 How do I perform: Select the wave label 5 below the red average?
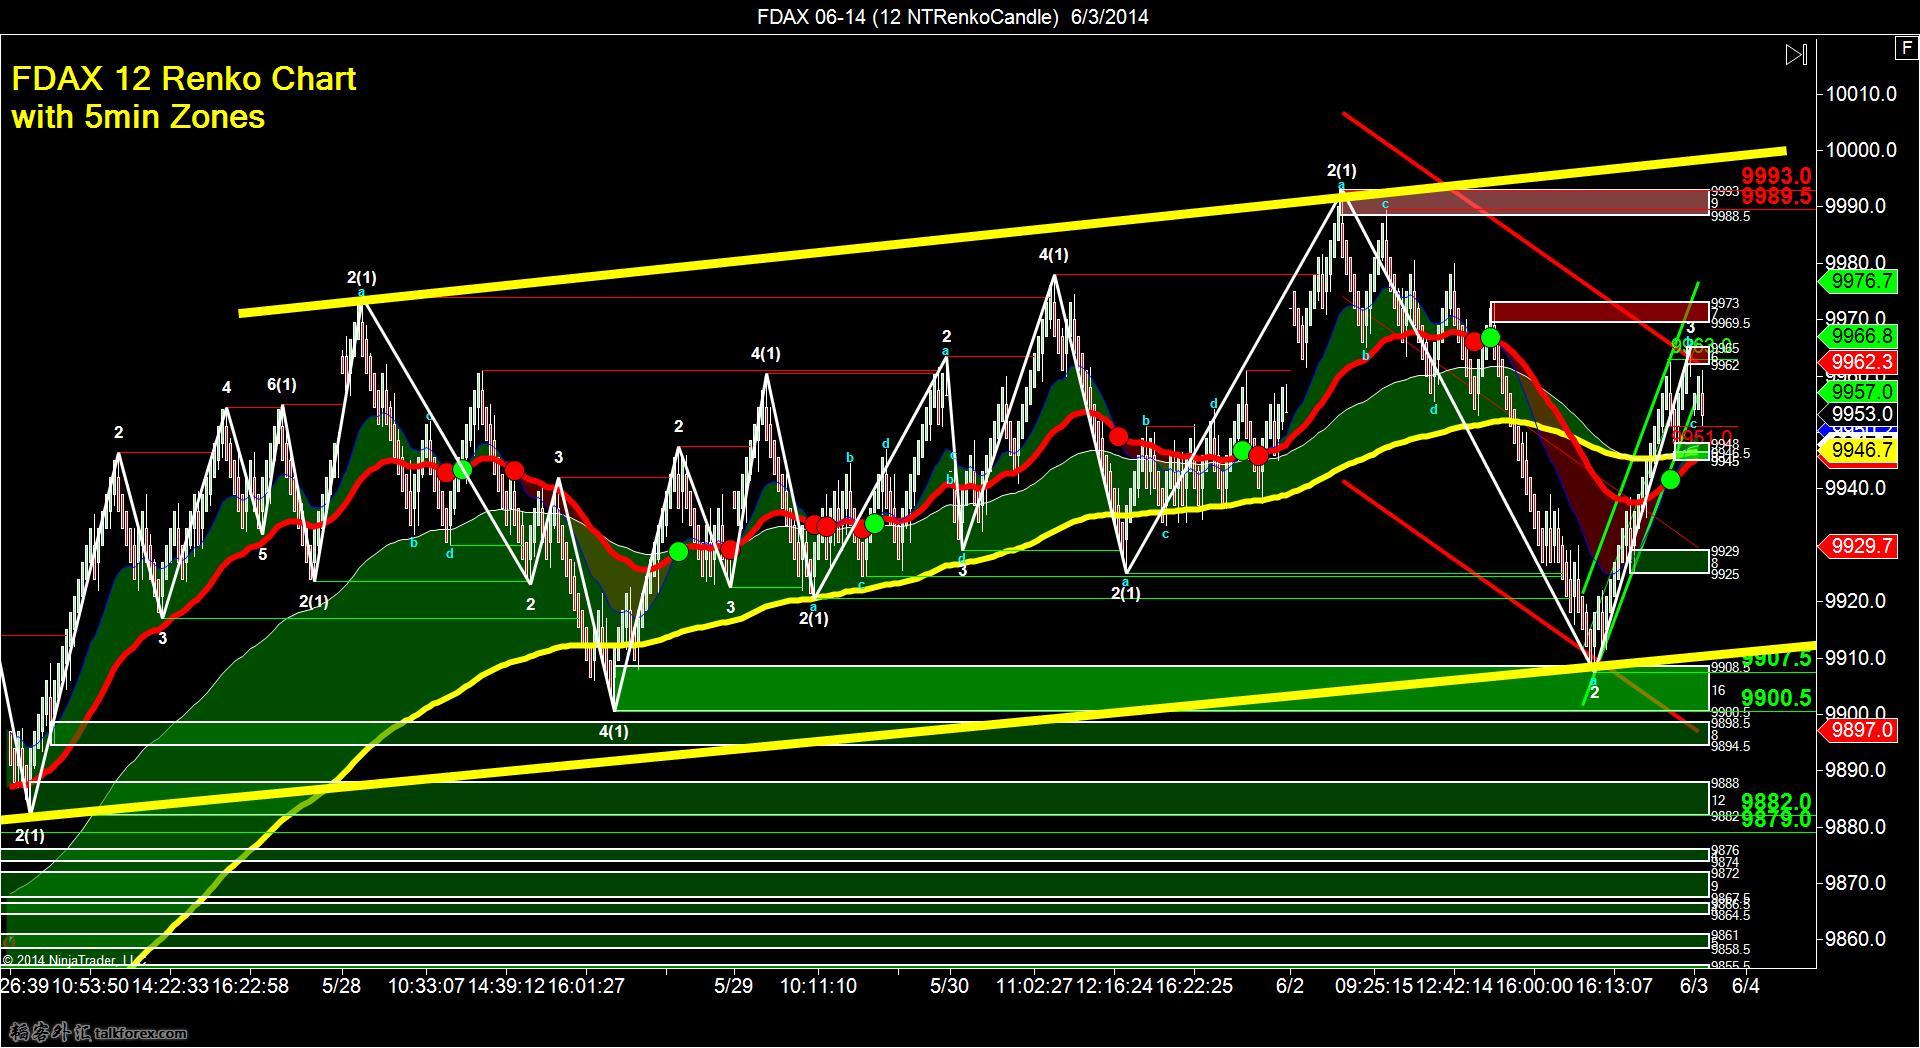(x=263, y=554)
